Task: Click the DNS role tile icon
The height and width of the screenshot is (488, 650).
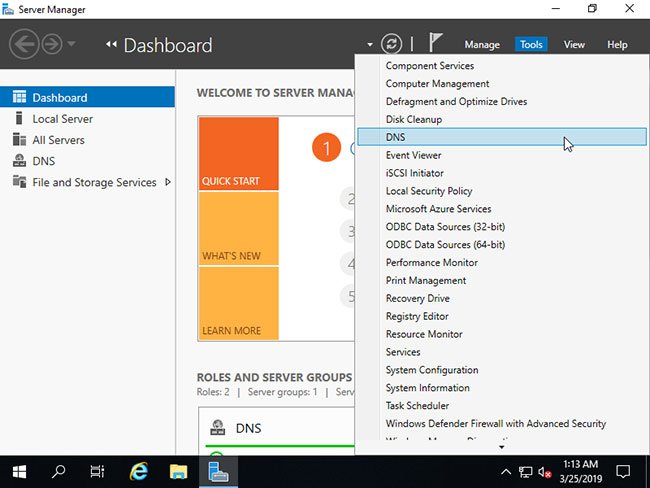Action: pyautogui.click(x=218, y=427)
